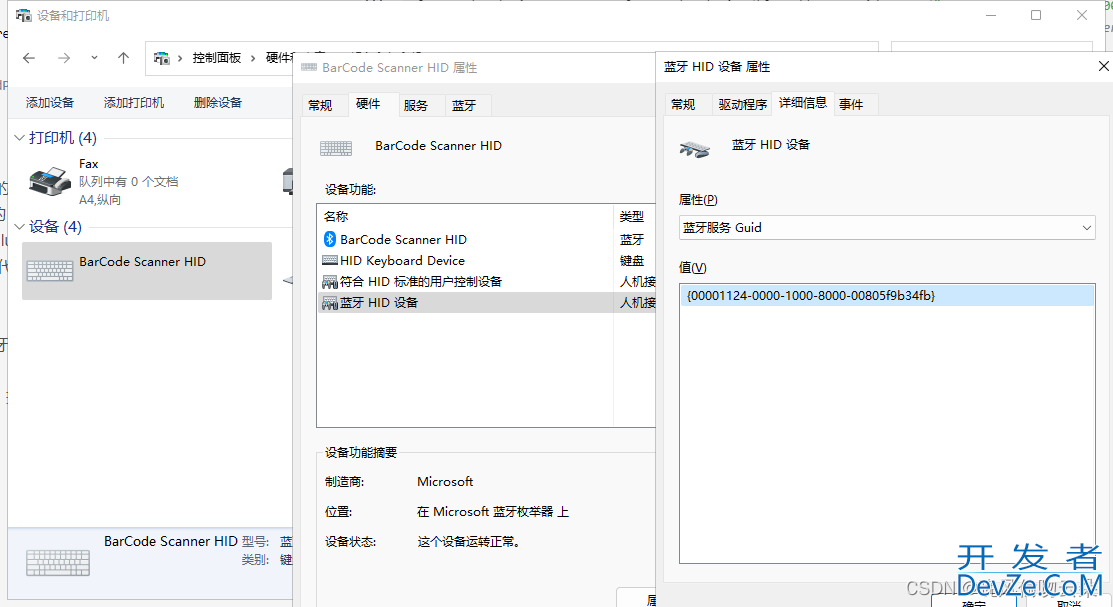The image size is (1113, 607).
Task: Maximize the Devices and Printers window
Action: (1036, 15)
